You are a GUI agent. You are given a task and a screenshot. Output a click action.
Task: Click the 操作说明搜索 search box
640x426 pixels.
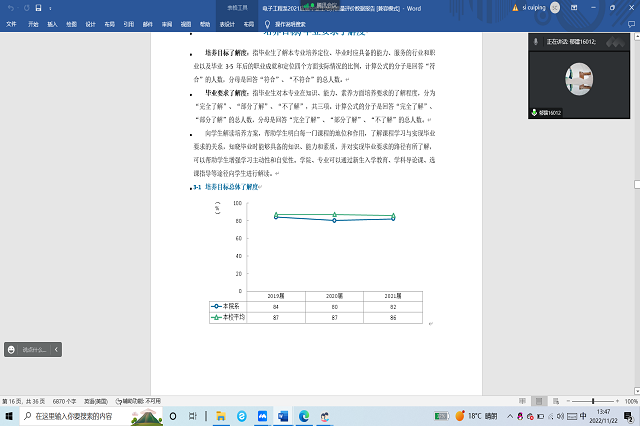290,22
